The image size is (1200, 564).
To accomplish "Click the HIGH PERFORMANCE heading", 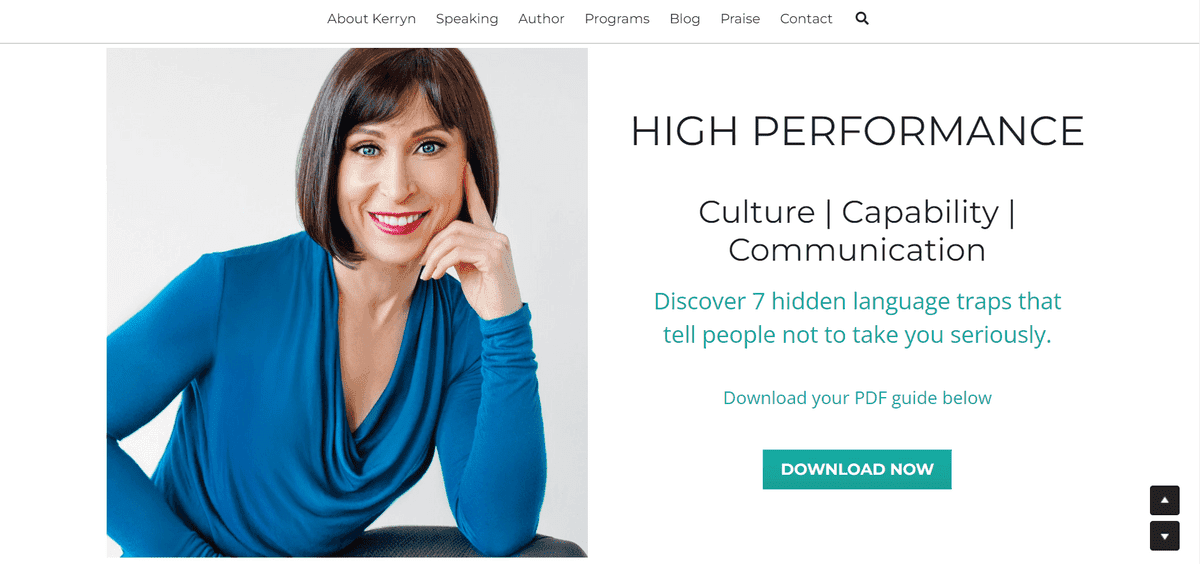I will click(x=857, y=132).
